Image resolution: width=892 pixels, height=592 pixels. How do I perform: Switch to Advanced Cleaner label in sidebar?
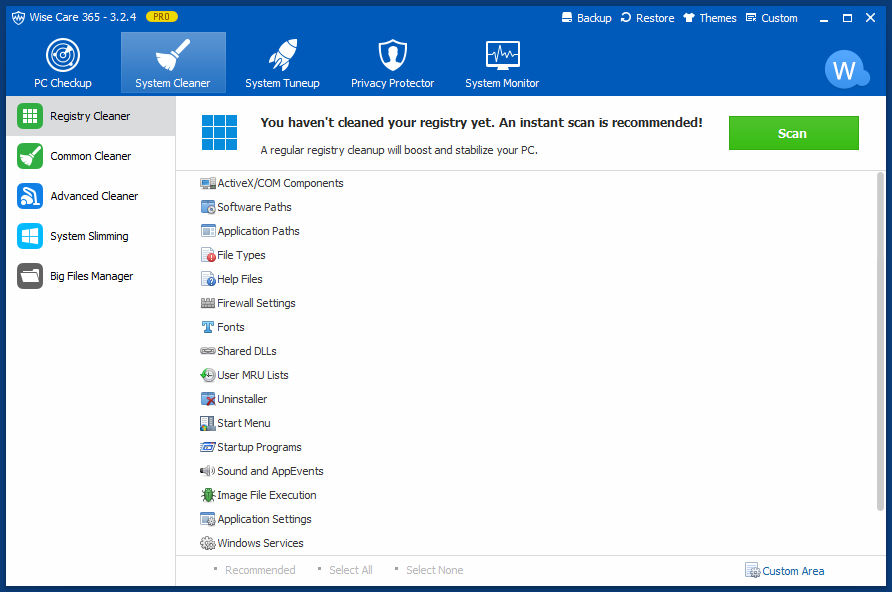tap(94, 196)
